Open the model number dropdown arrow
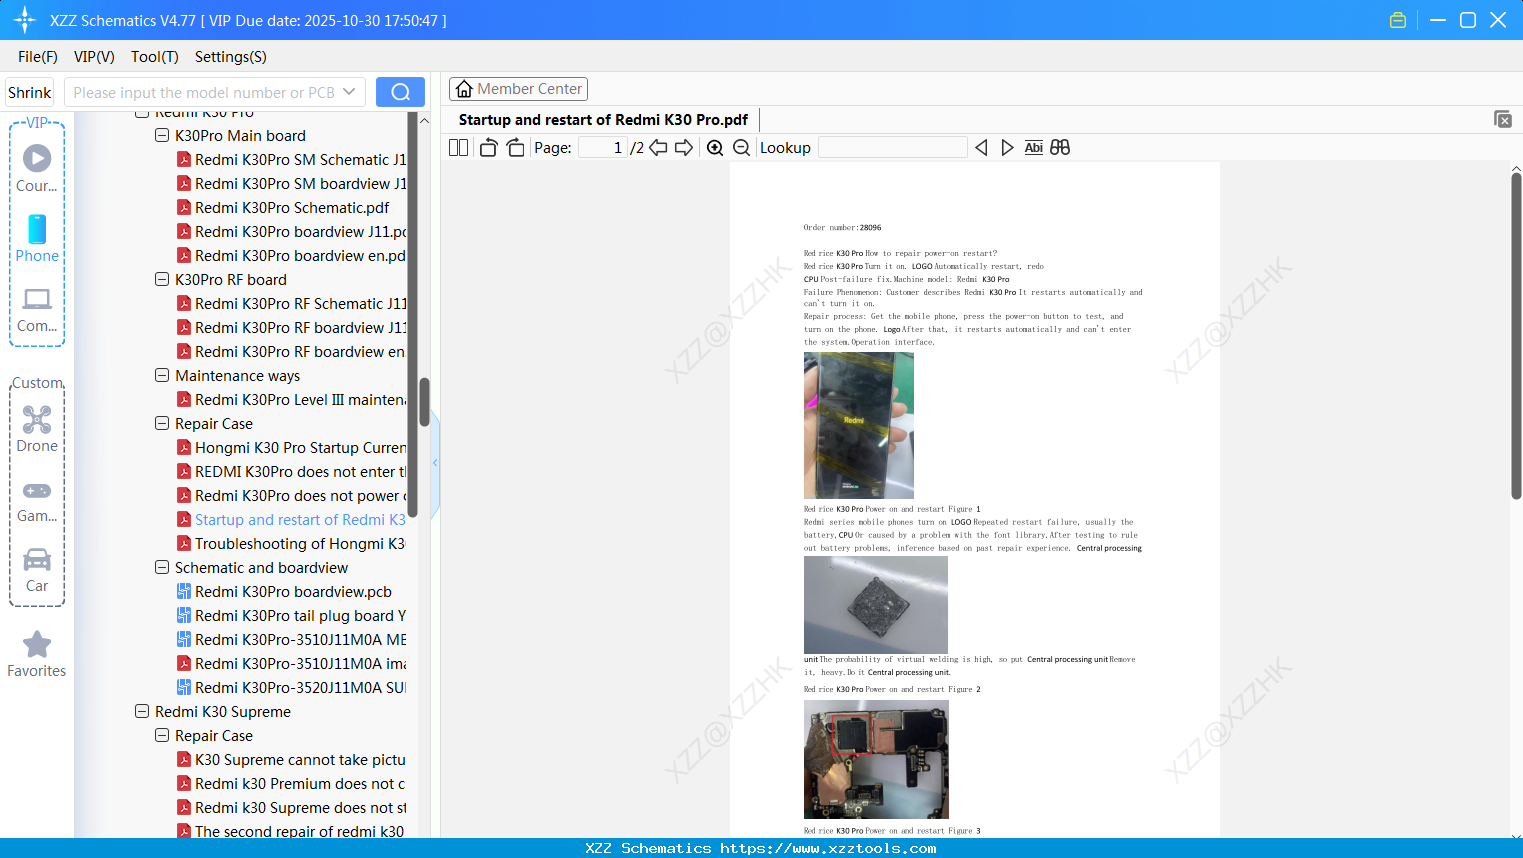 click(349, 92)
